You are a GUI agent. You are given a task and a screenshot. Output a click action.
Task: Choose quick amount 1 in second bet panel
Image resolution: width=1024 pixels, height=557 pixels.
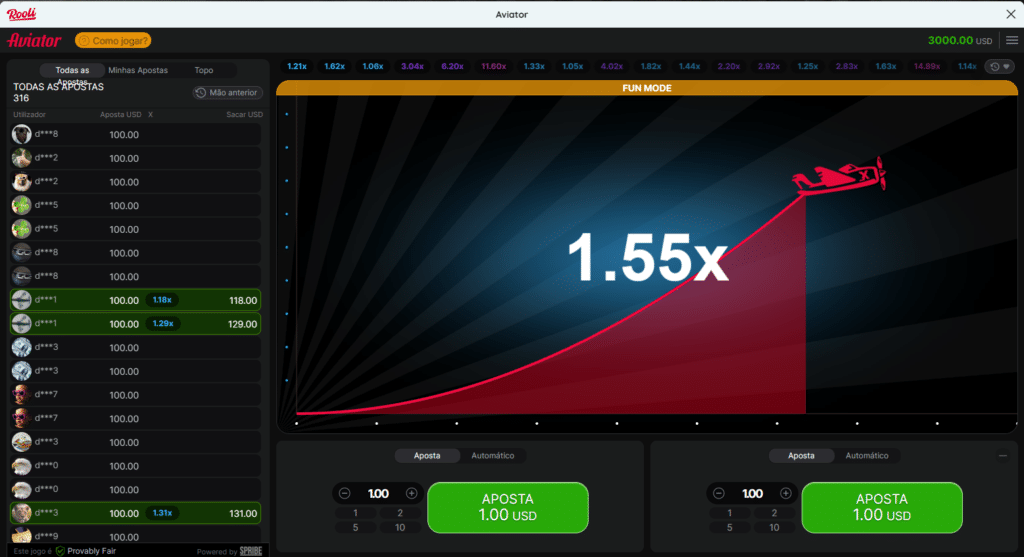point(729,513)
